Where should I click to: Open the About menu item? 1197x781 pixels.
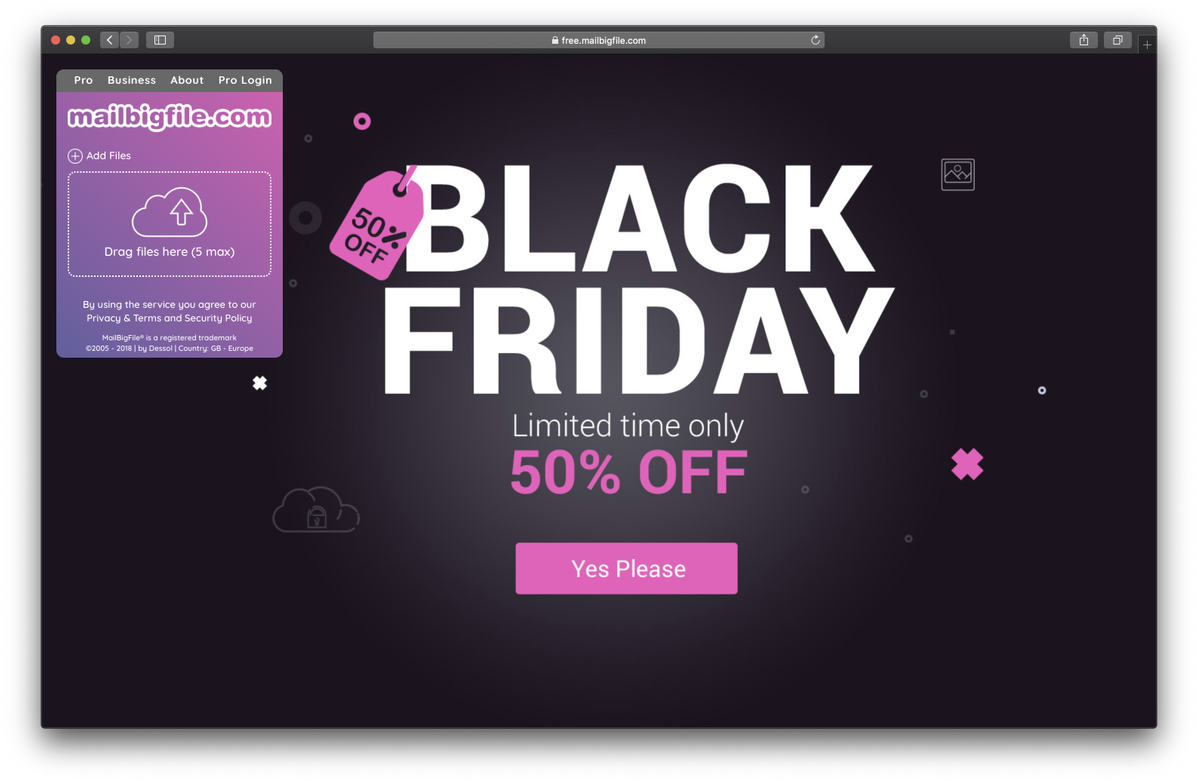[187, 80]
